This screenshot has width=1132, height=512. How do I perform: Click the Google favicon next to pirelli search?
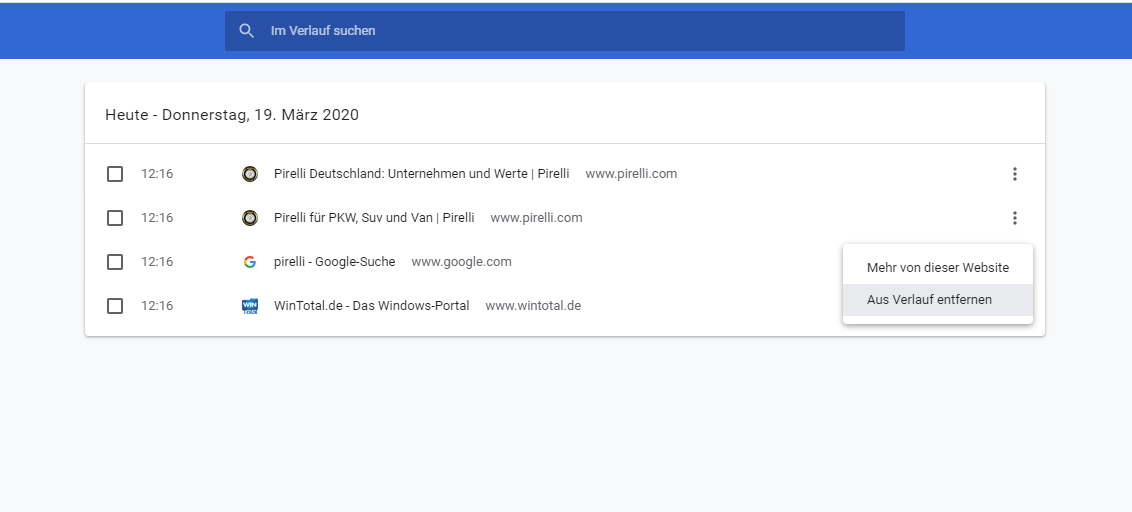tap(250, 262)
